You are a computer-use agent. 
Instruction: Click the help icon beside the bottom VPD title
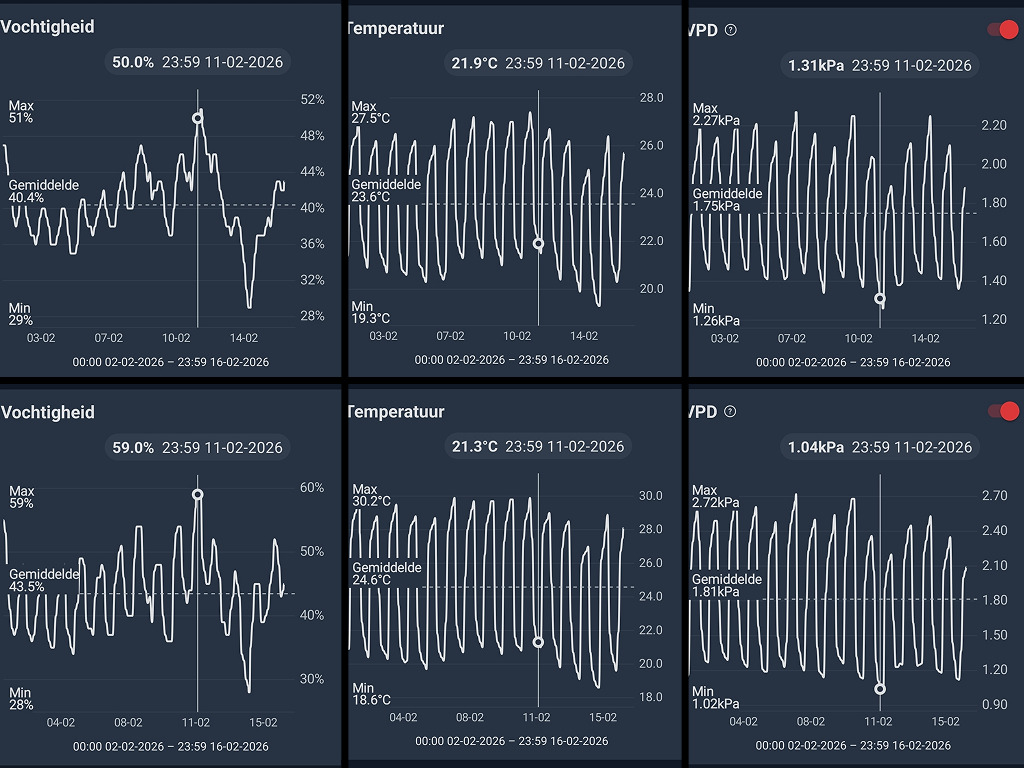coord(730,412)
